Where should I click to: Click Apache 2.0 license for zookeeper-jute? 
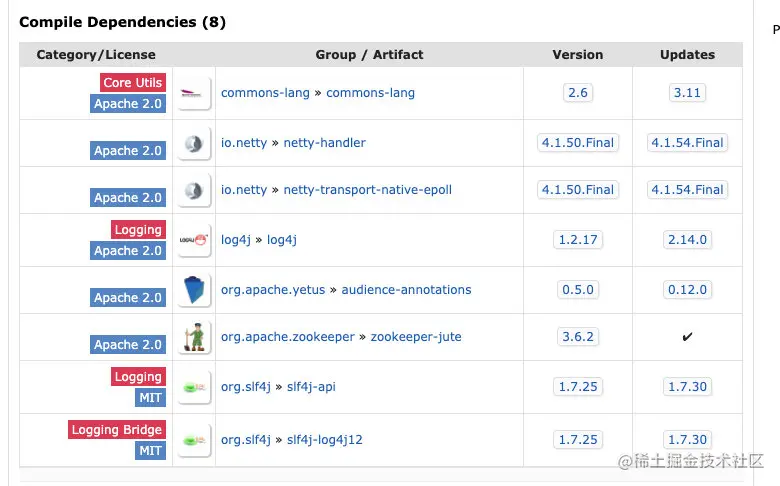[x=128, y=345]
